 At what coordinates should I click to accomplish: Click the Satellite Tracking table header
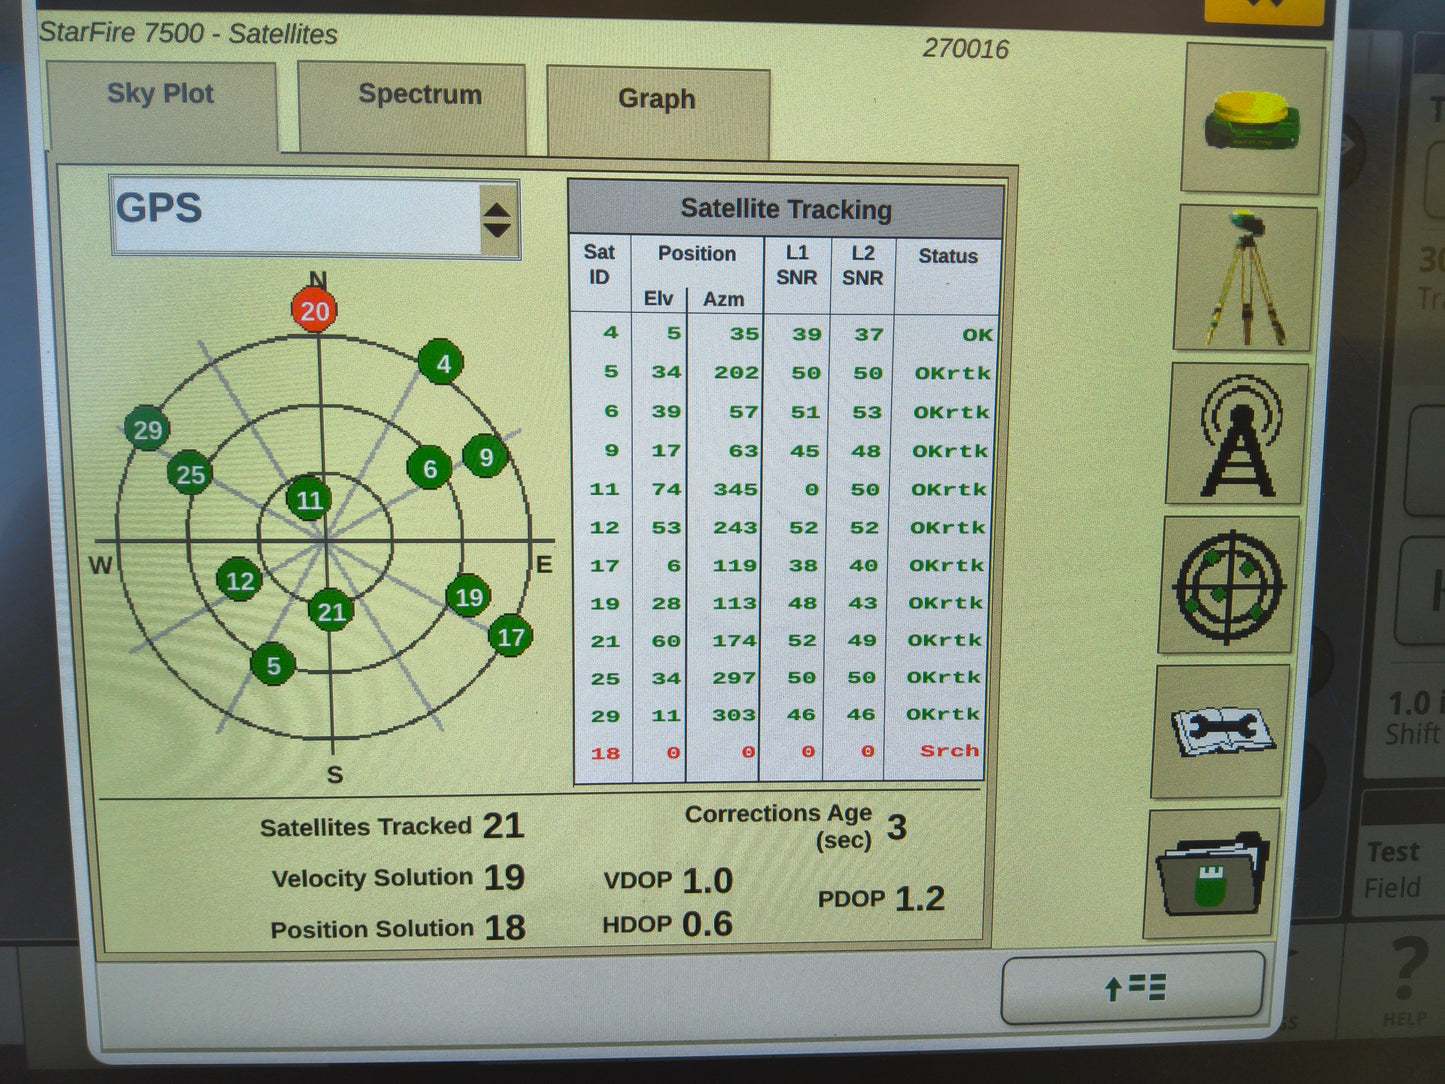786,209
